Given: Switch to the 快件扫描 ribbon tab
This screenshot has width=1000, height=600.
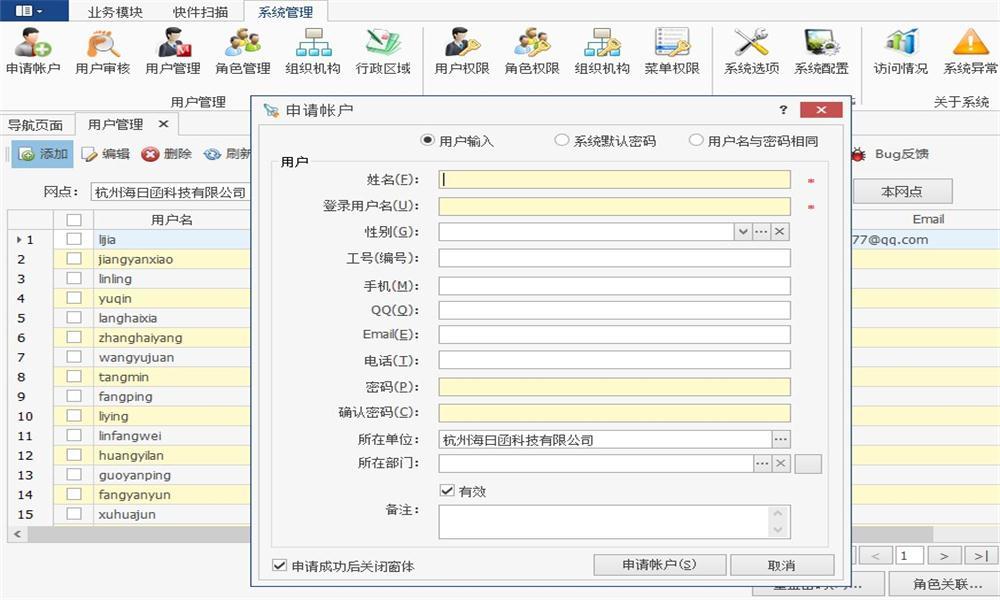Looking at the screenshot, I should [x=200, y=12].
